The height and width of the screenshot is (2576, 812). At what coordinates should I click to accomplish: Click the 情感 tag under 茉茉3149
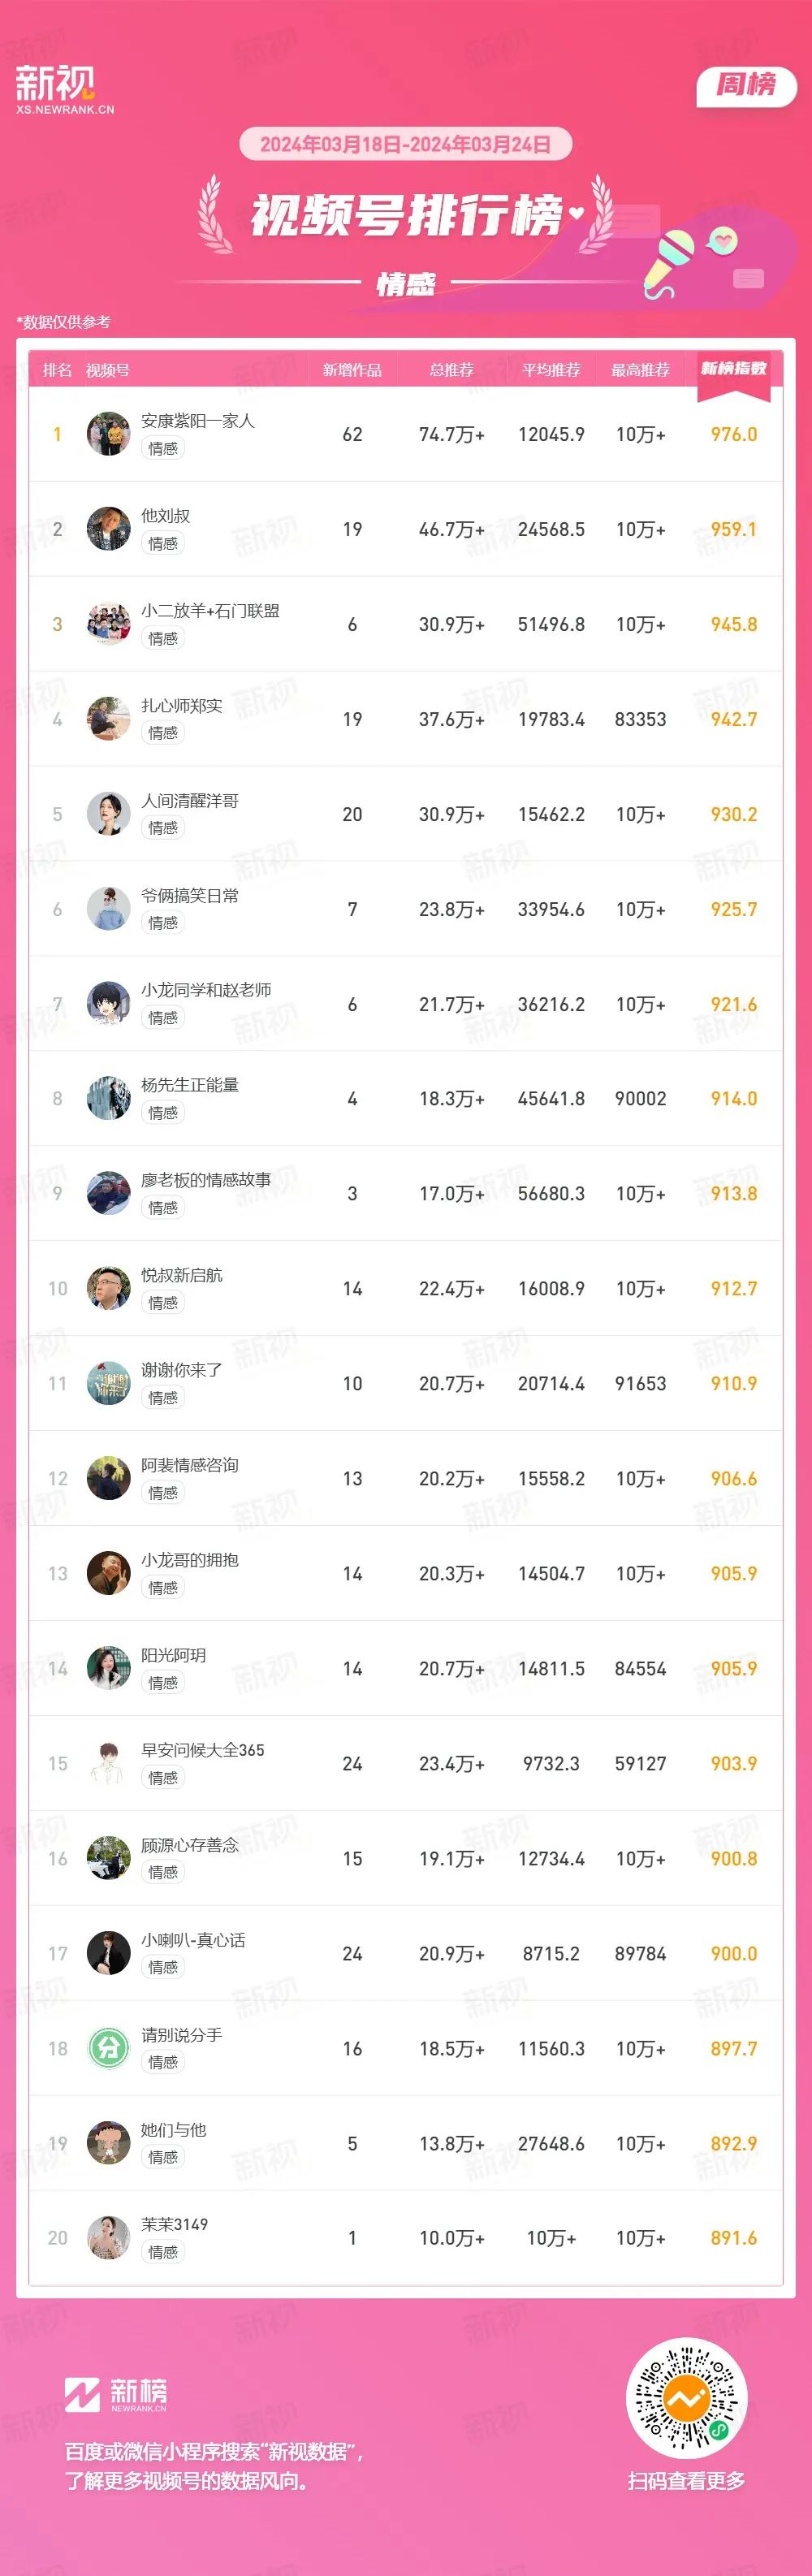point(163,2252)
